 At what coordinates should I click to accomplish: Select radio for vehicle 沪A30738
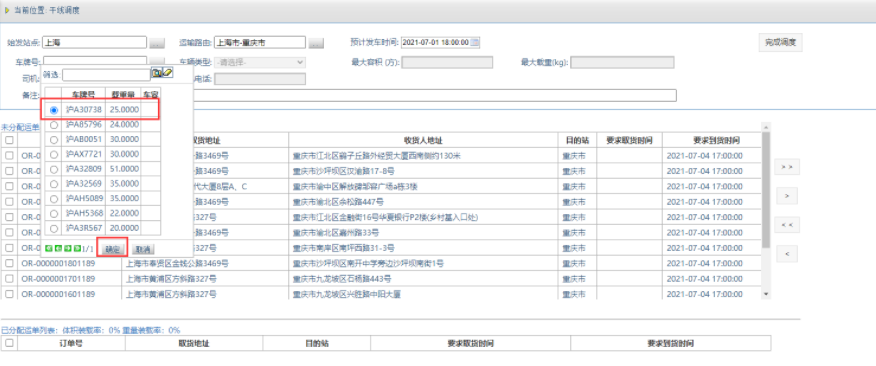pos(54,110)
